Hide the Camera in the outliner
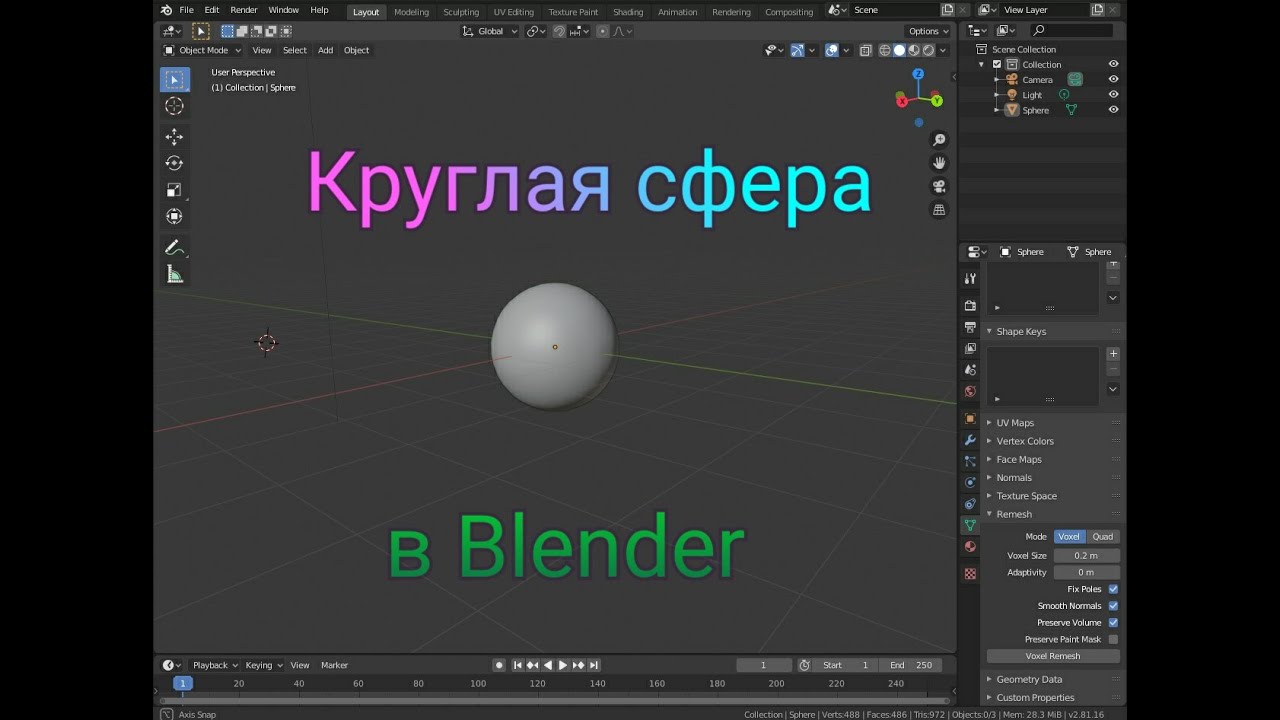Image resolution: width=1280 pixels, height=720 pixels. (x=1113, y=79)
